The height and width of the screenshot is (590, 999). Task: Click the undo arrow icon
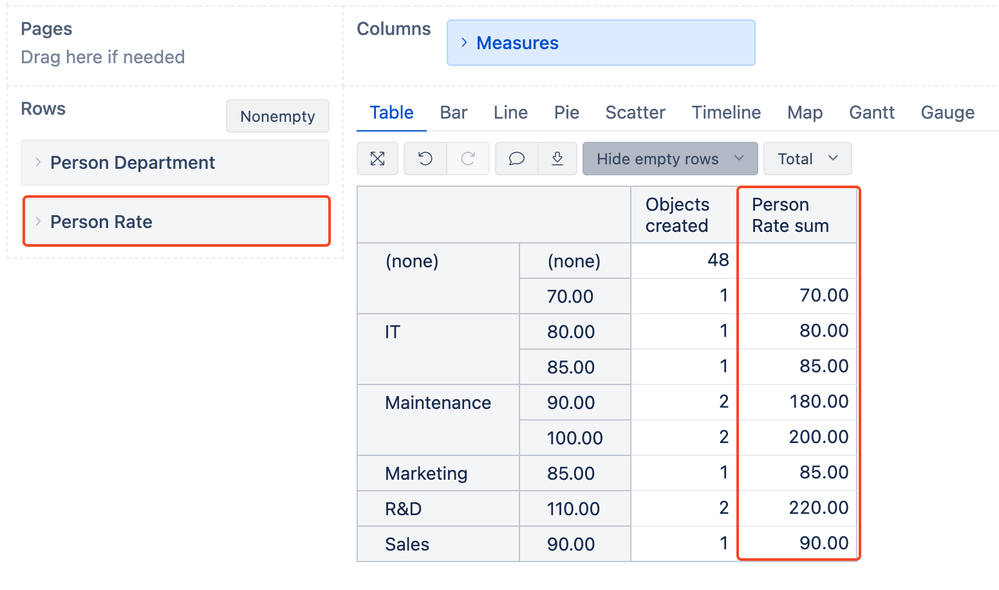(x=425, y=159)
